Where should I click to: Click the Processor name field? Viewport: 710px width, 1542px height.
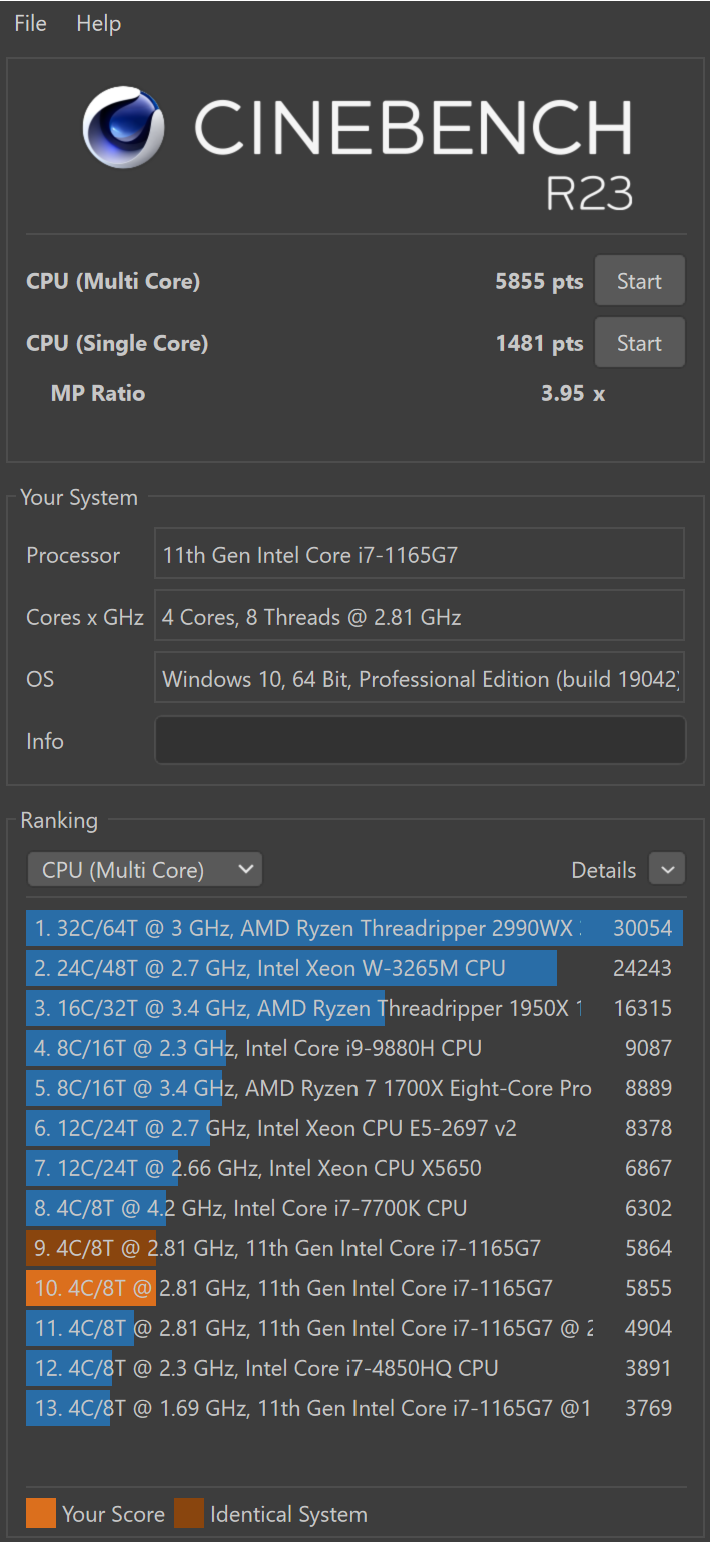point(420,555)
